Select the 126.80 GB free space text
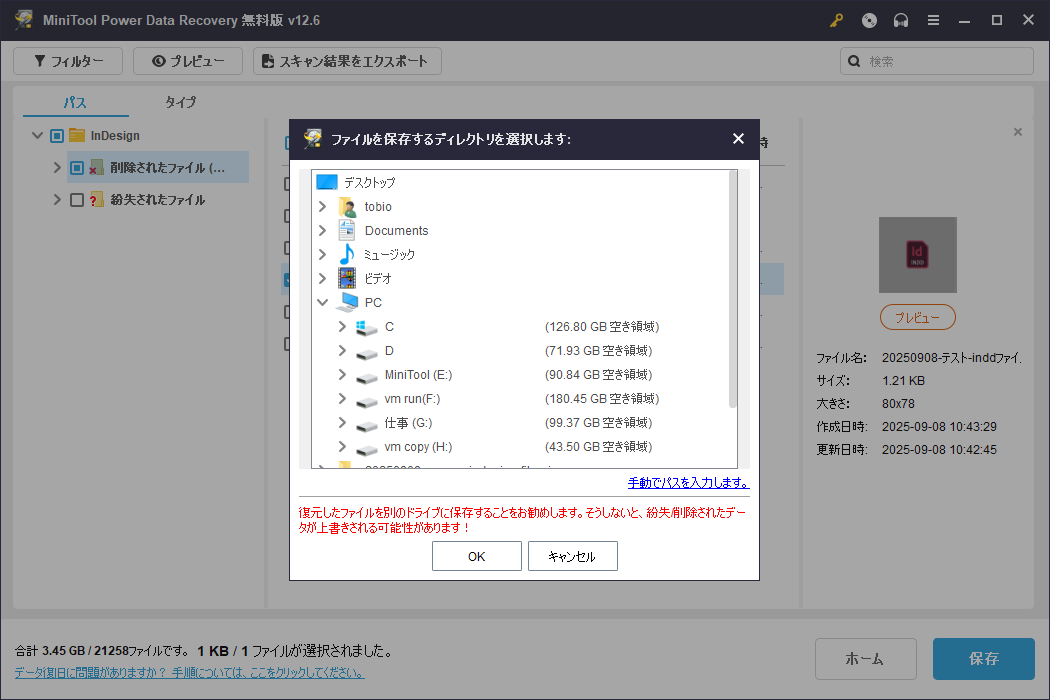 (602, 327)
